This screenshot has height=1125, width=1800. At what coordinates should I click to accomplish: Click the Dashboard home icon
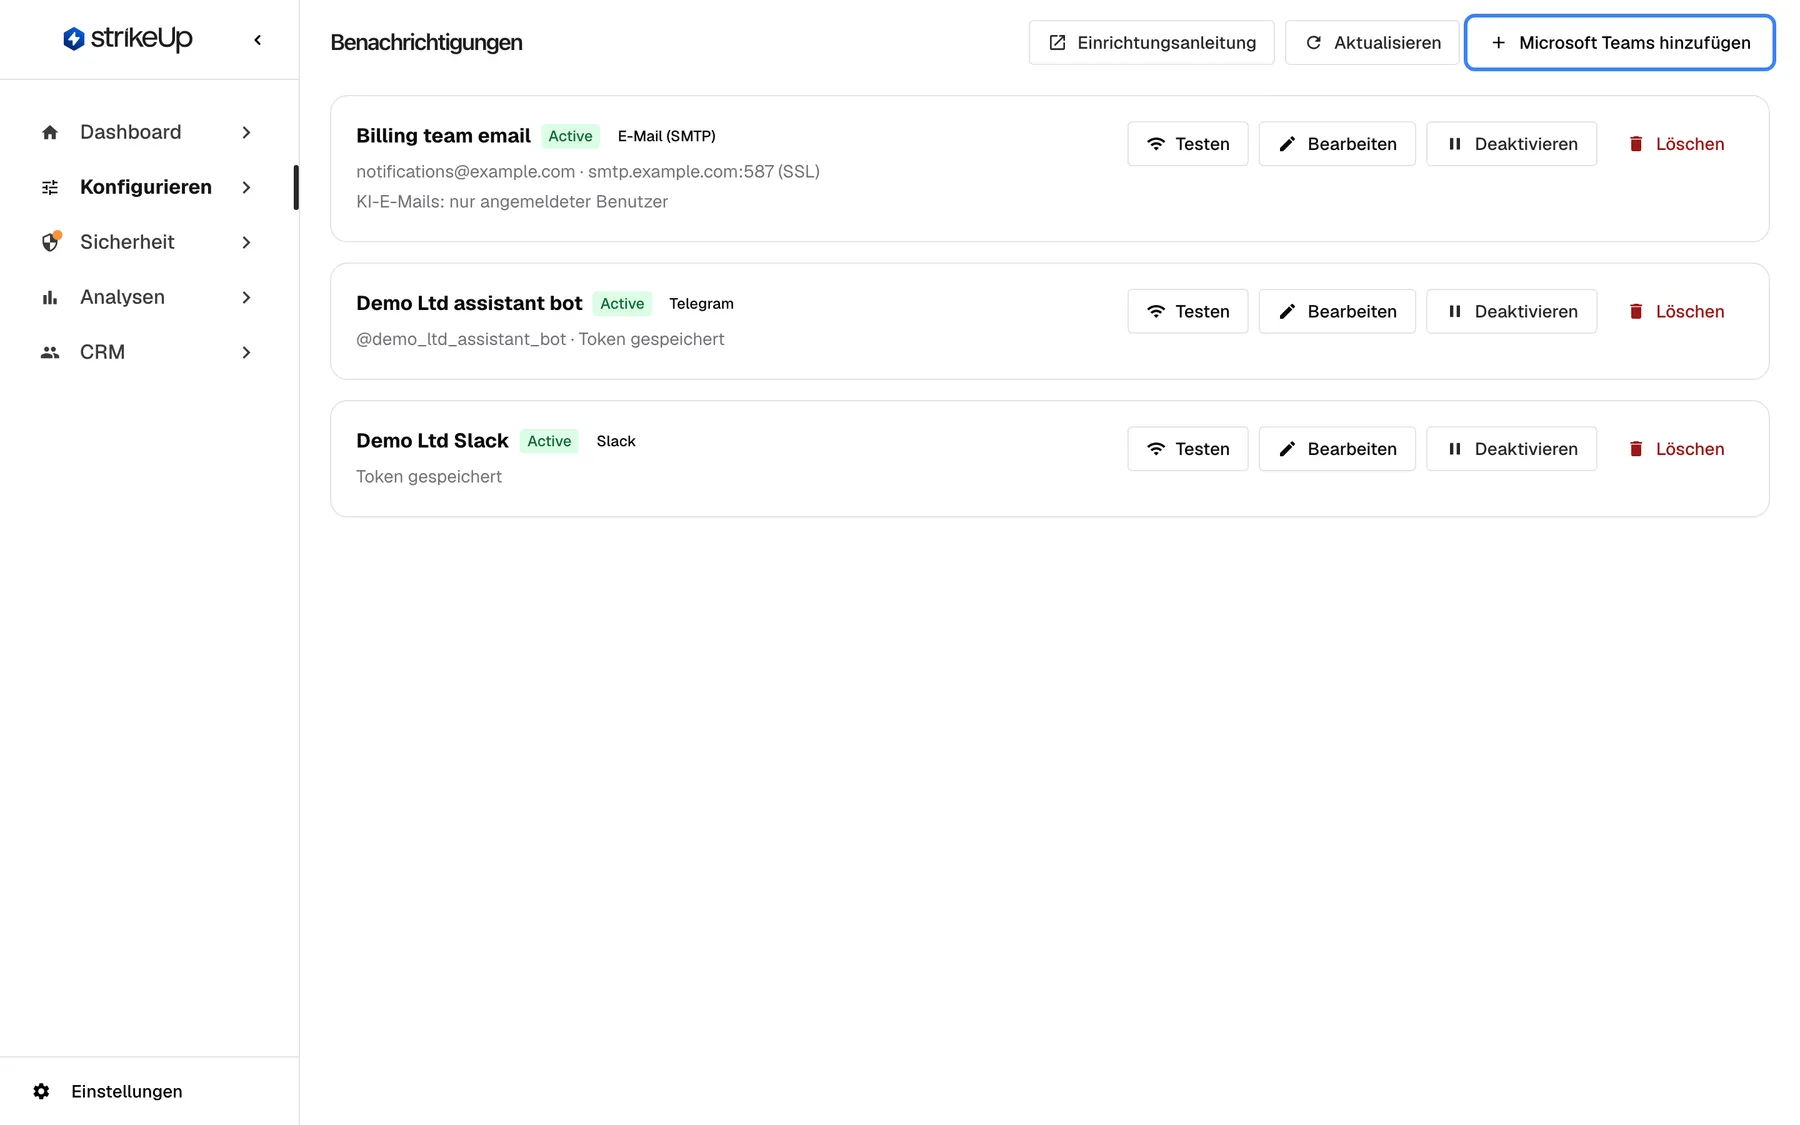pos(50,132)
